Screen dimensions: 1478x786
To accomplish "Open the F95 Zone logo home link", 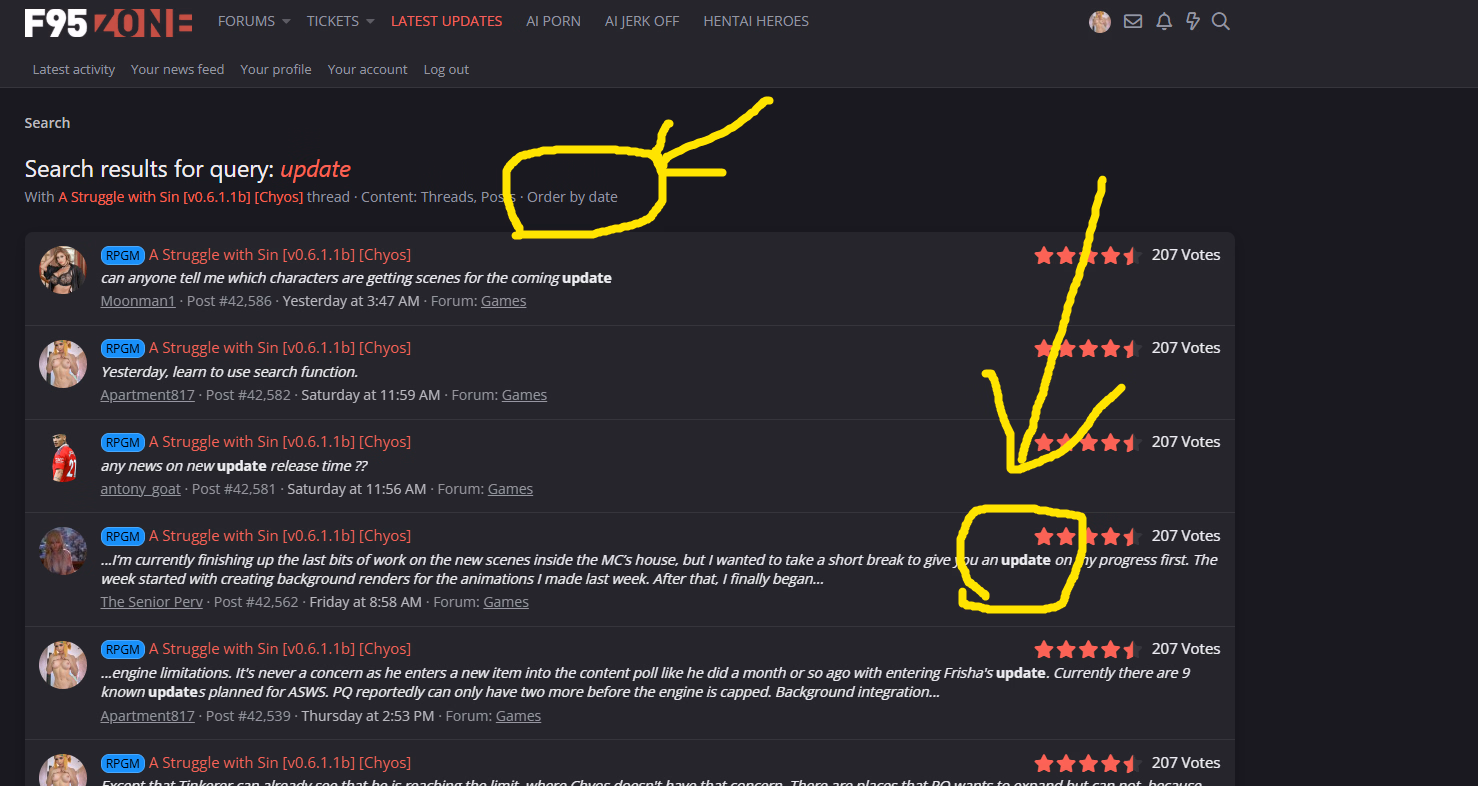I will [x=108, y=21].
